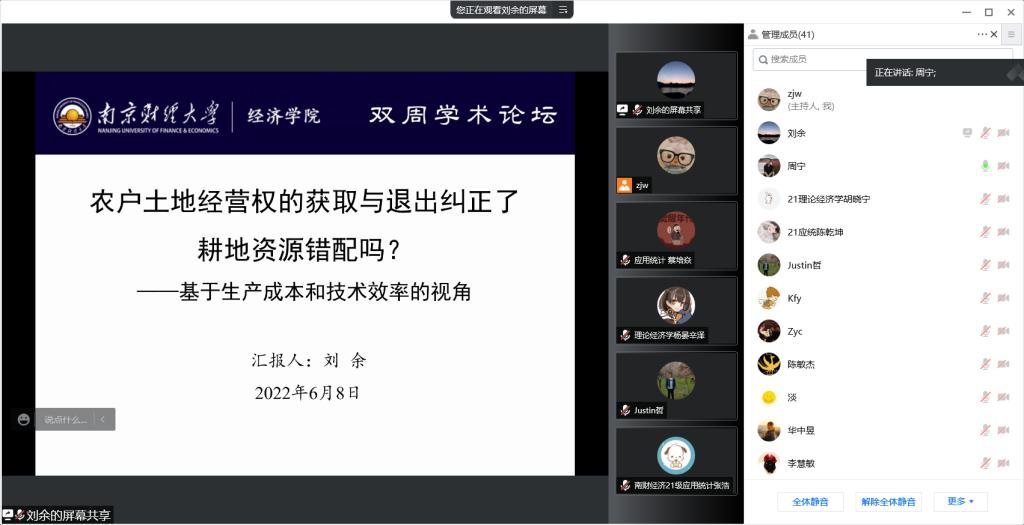The image size is (1024, 525).
Task: Click the hamburger menu icon at top right
Action: point(1011,35)
